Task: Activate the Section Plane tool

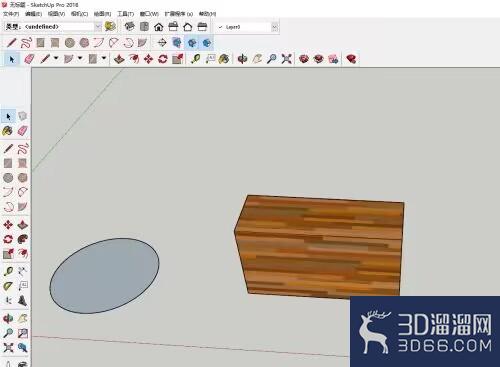Action: click(x=162, y=43)
